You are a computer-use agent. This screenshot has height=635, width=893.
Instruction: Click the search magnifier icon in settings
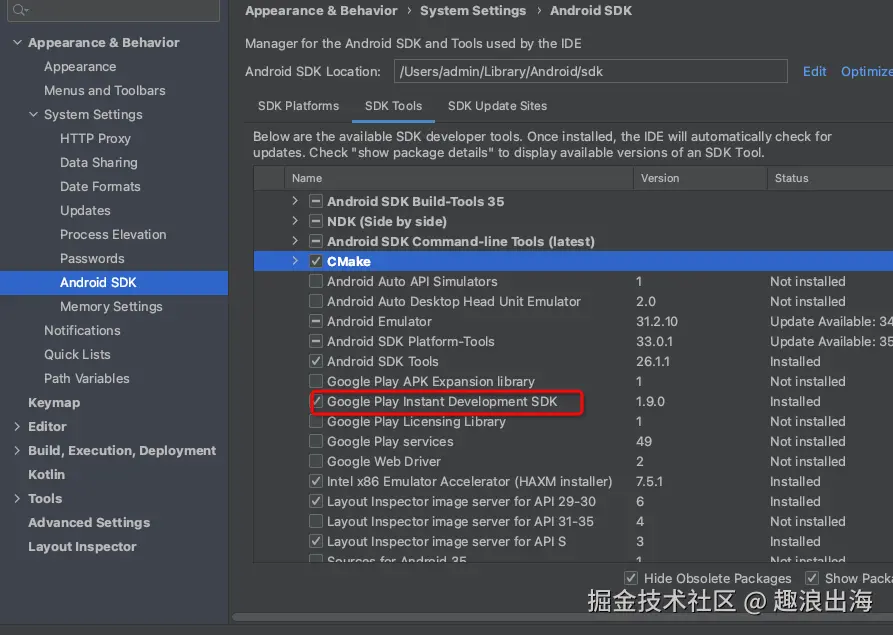point(19,10)
